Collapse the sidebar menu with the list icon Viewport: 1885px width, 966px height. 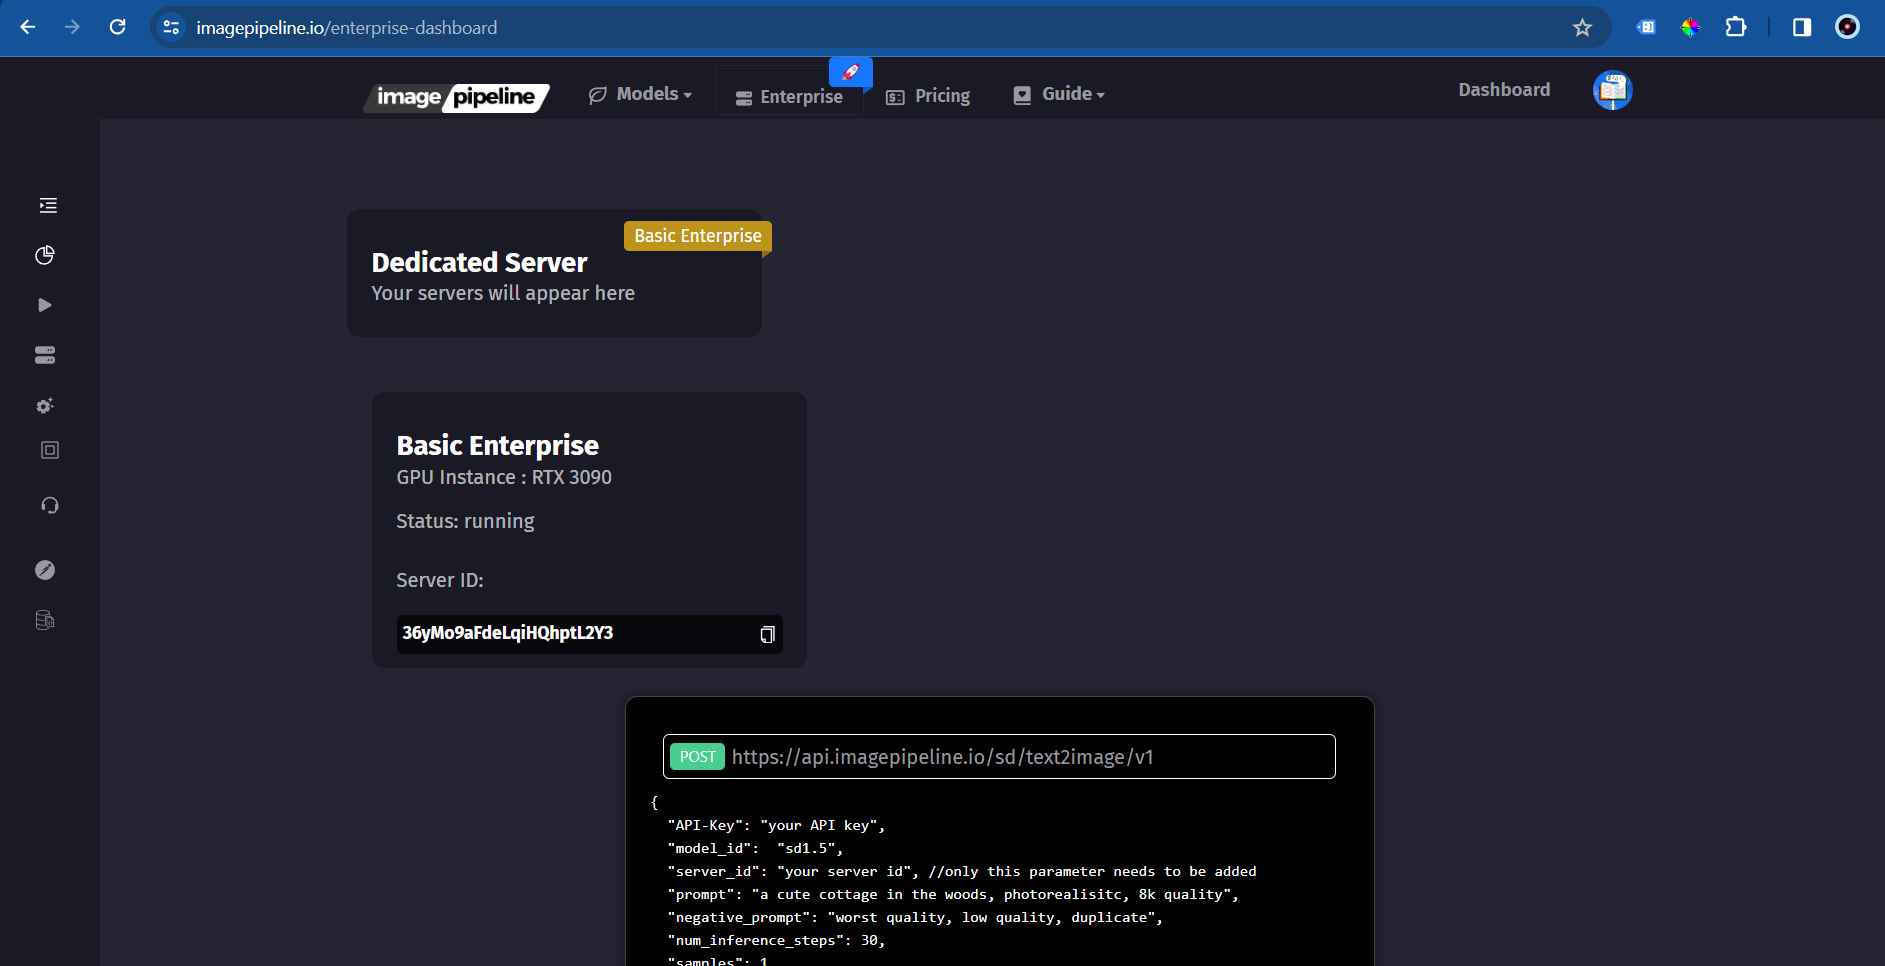[48, 205]
